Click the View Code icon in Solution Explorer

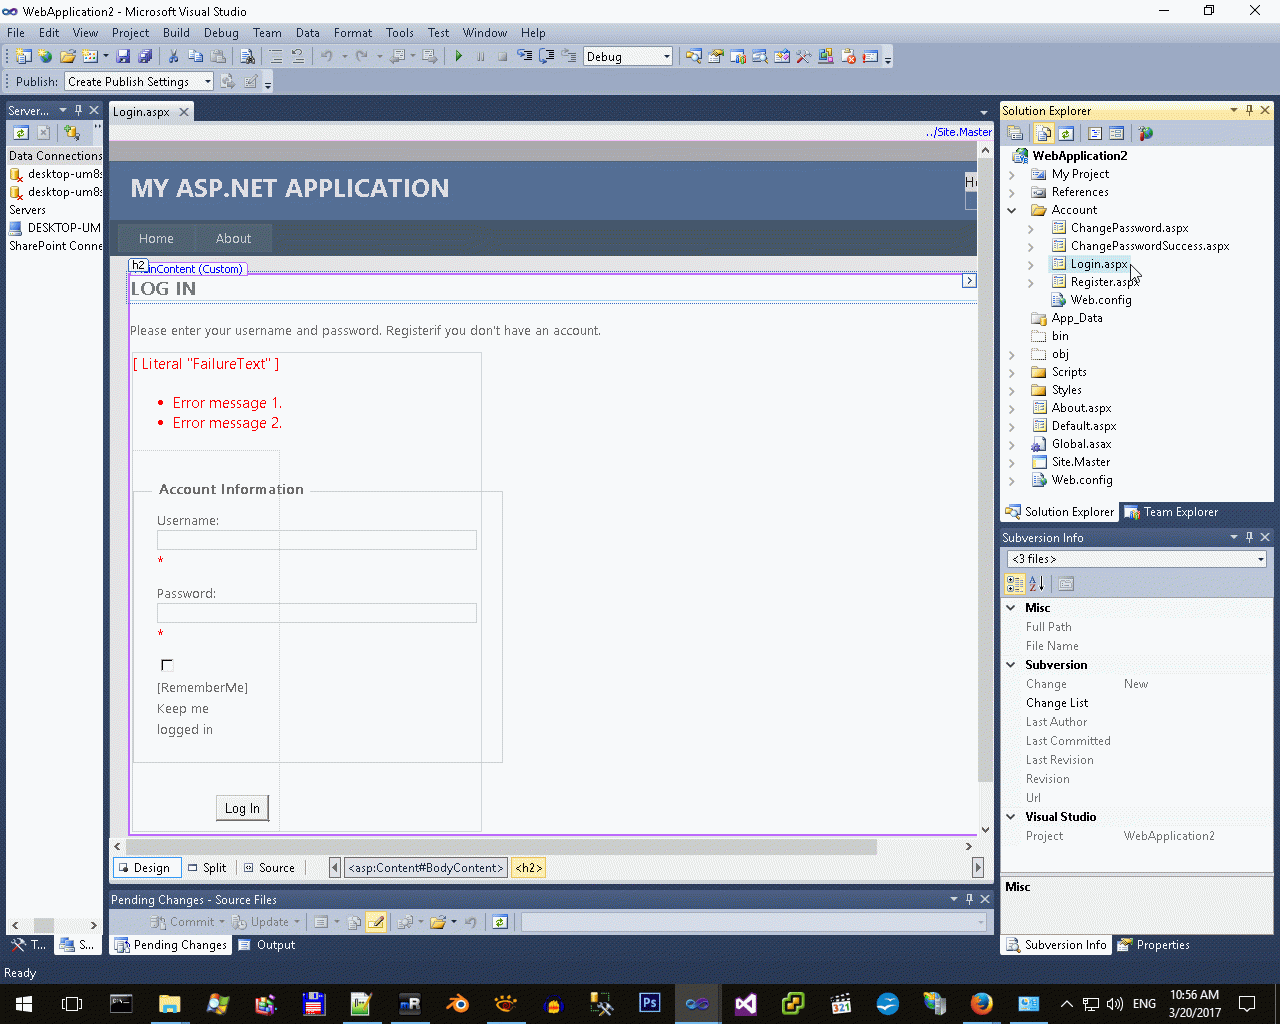point(1095,133)
